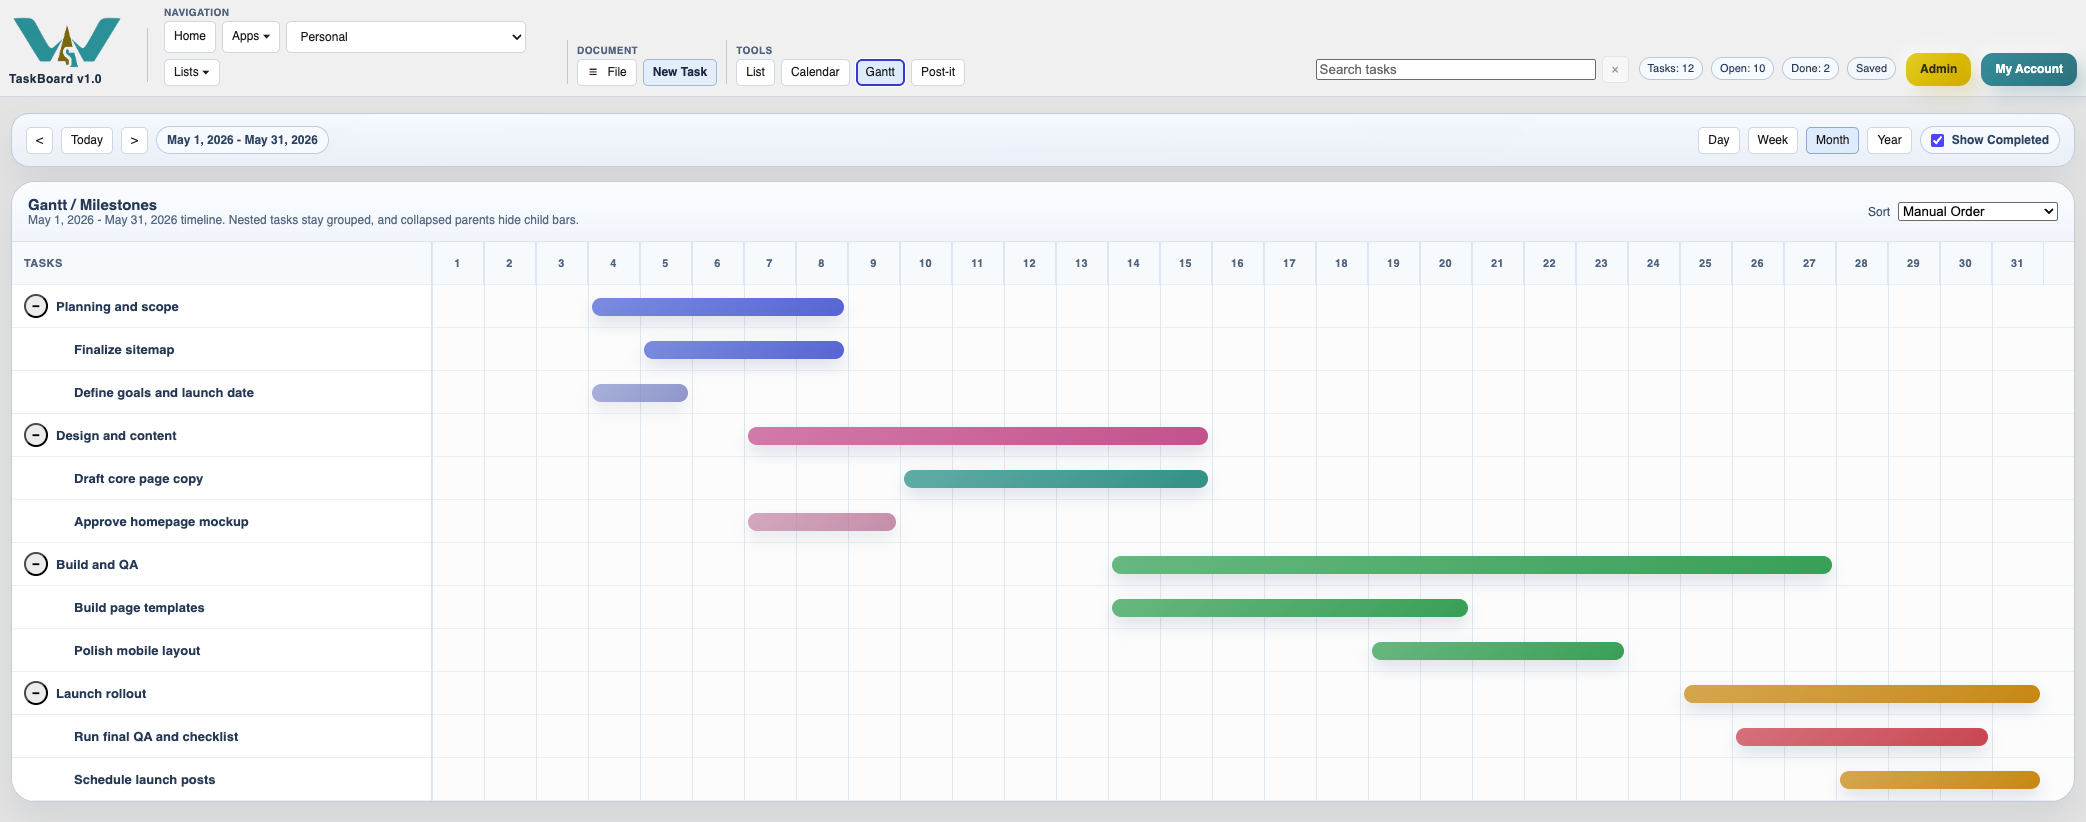
Task: Switch timeline to Day scale
Action: point(1719,140)
